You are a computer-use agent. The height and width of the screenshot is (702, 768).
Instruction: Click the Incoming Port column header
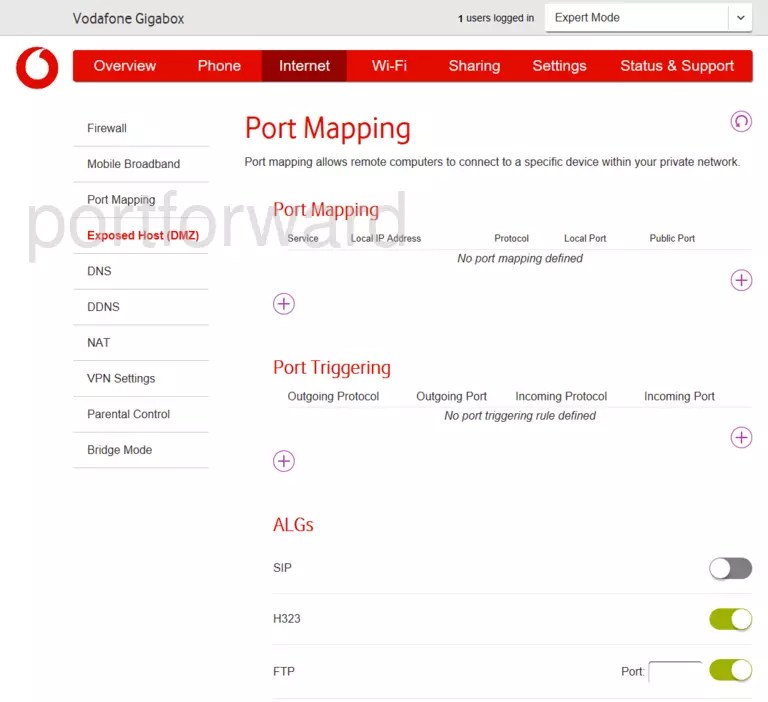point(679,396)
